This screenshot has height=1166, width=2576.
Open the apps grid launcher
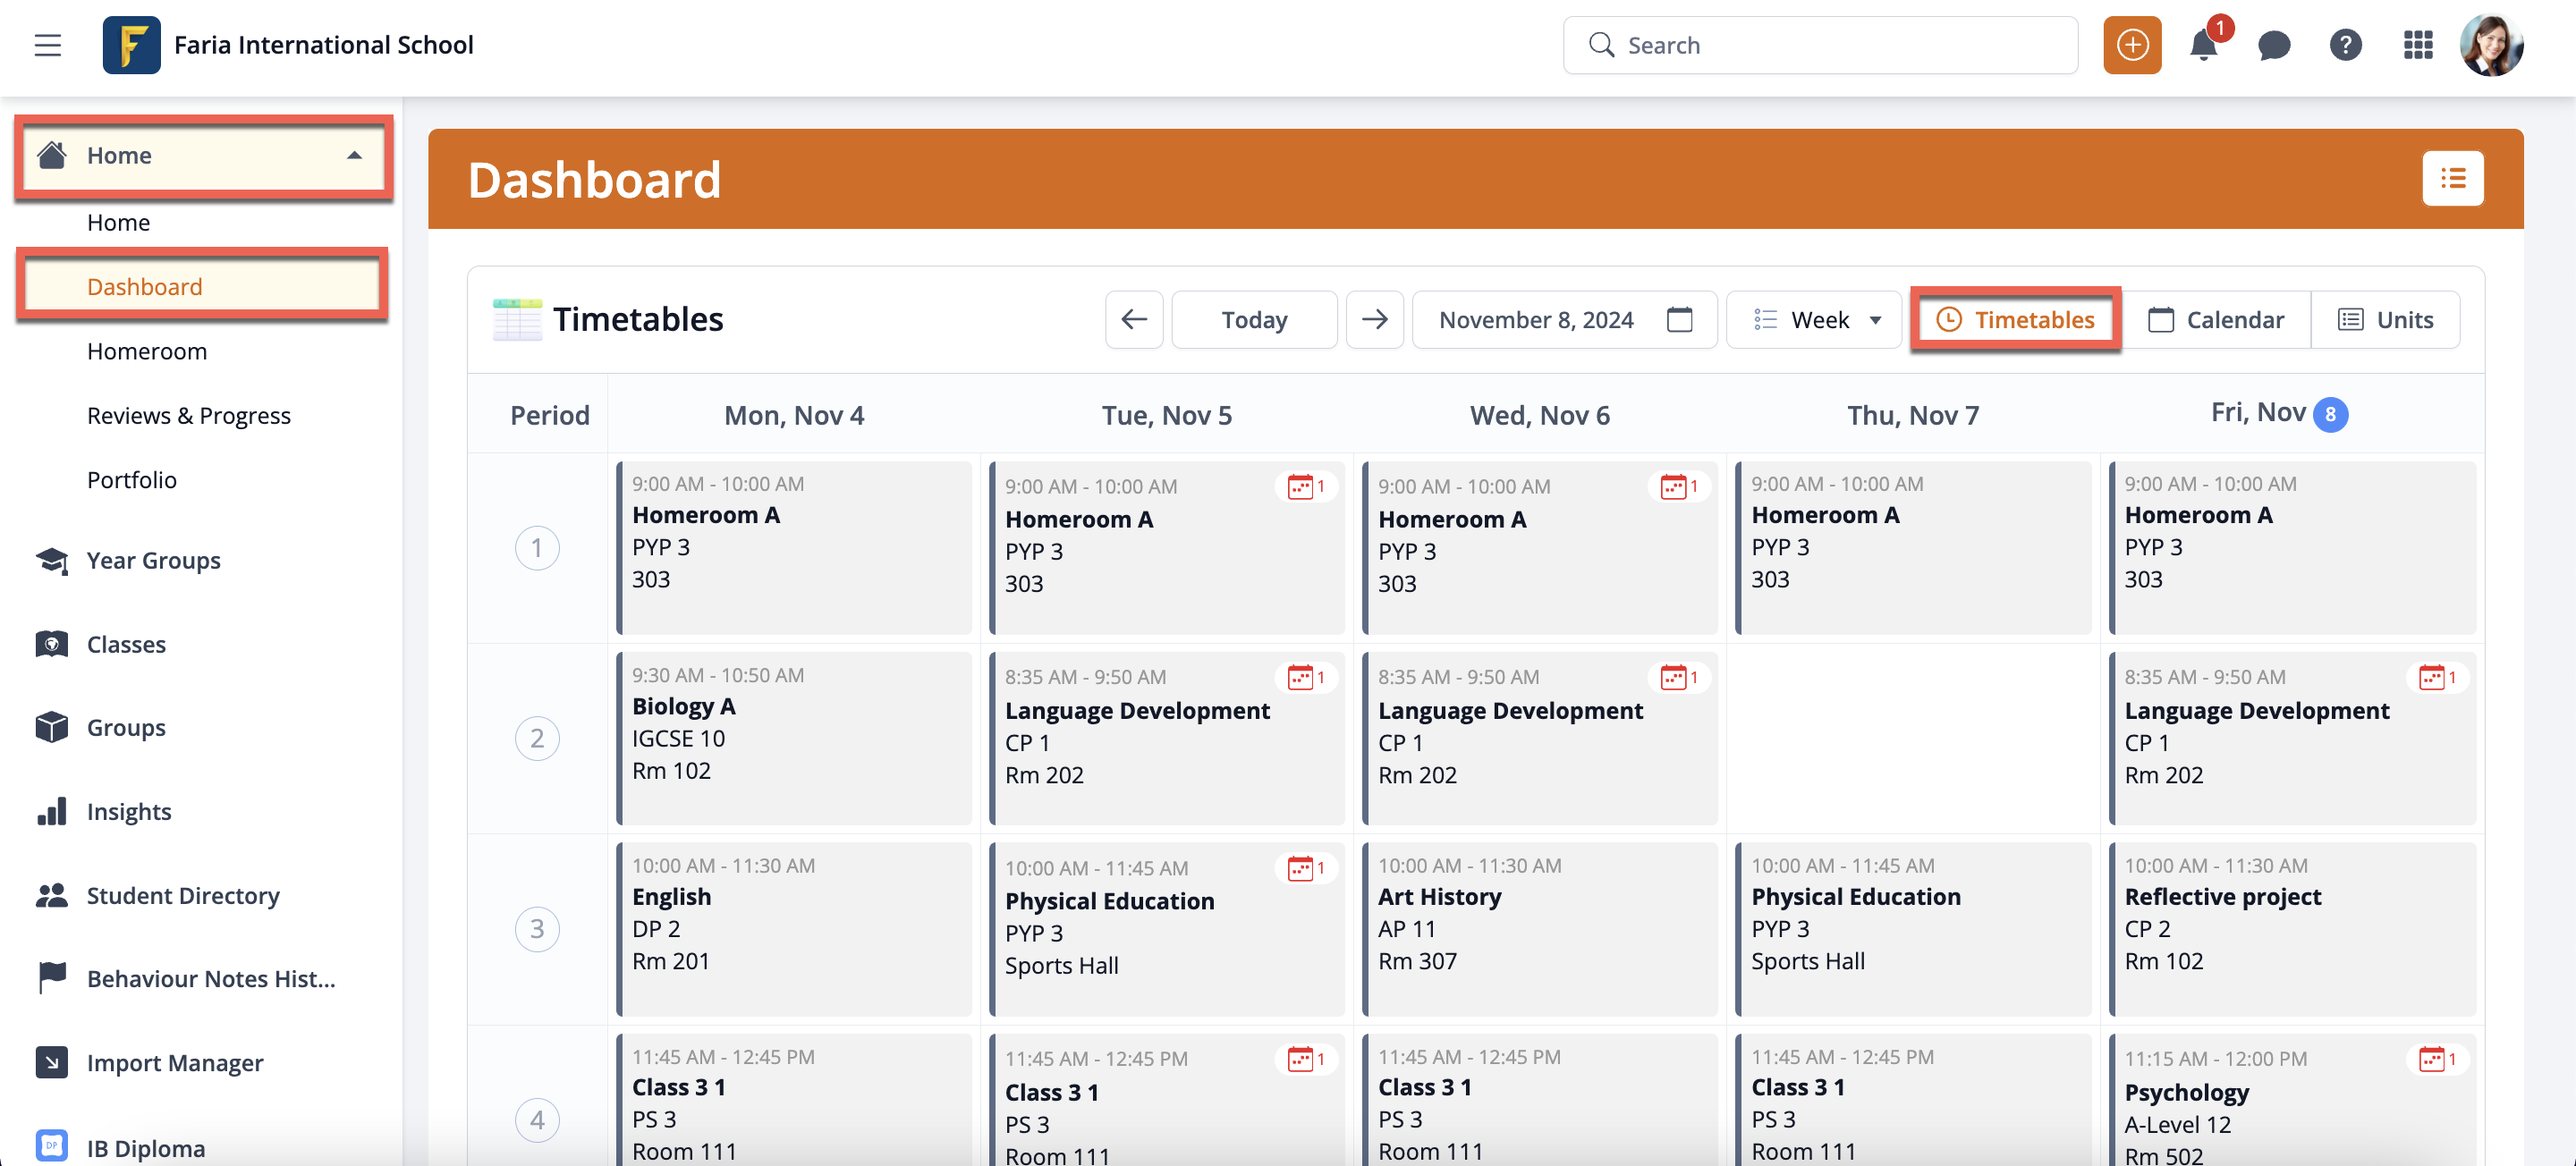pos(2417,45)
